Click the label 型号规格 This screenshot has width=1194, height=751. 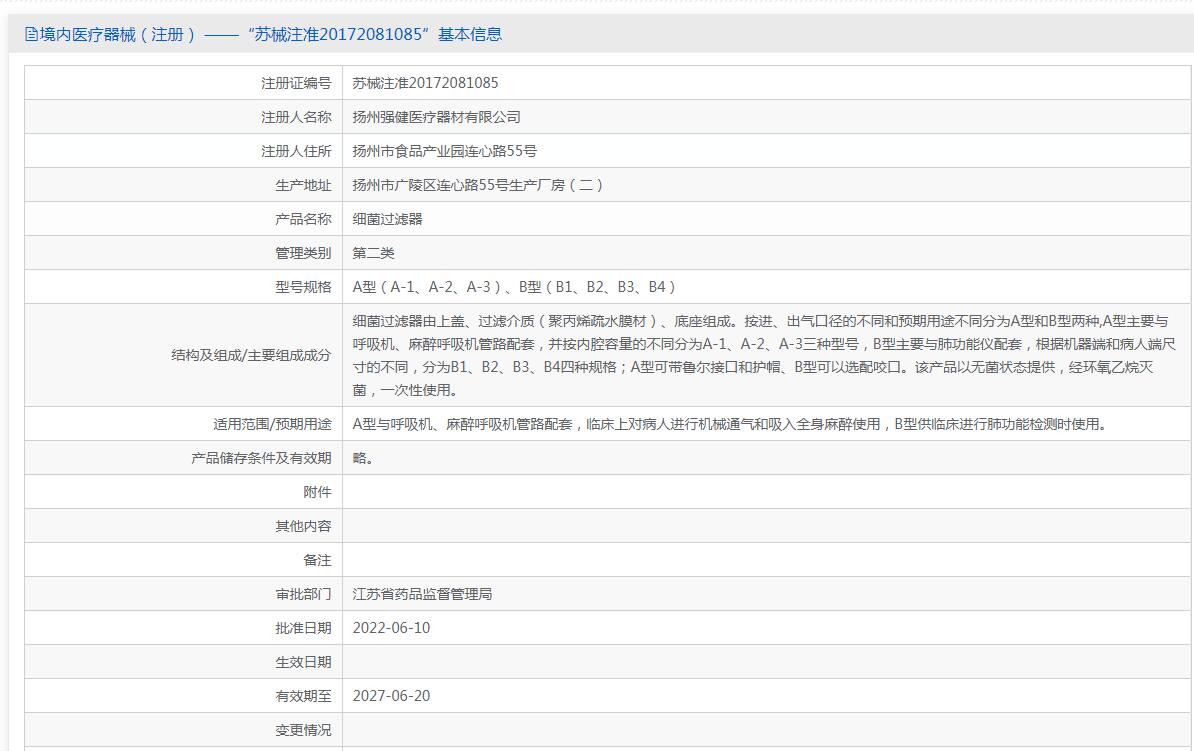(303, 287)
